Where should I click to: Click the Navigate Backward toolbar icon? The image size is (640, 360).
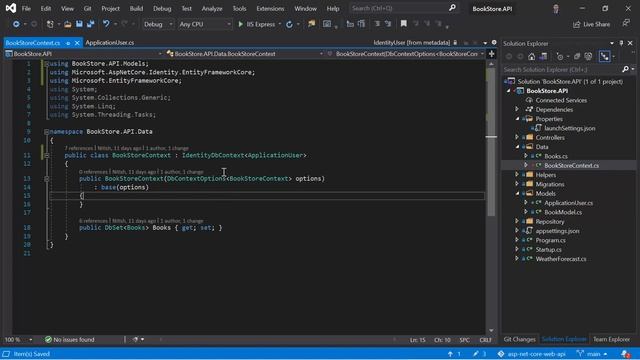[x=16, y=24]
